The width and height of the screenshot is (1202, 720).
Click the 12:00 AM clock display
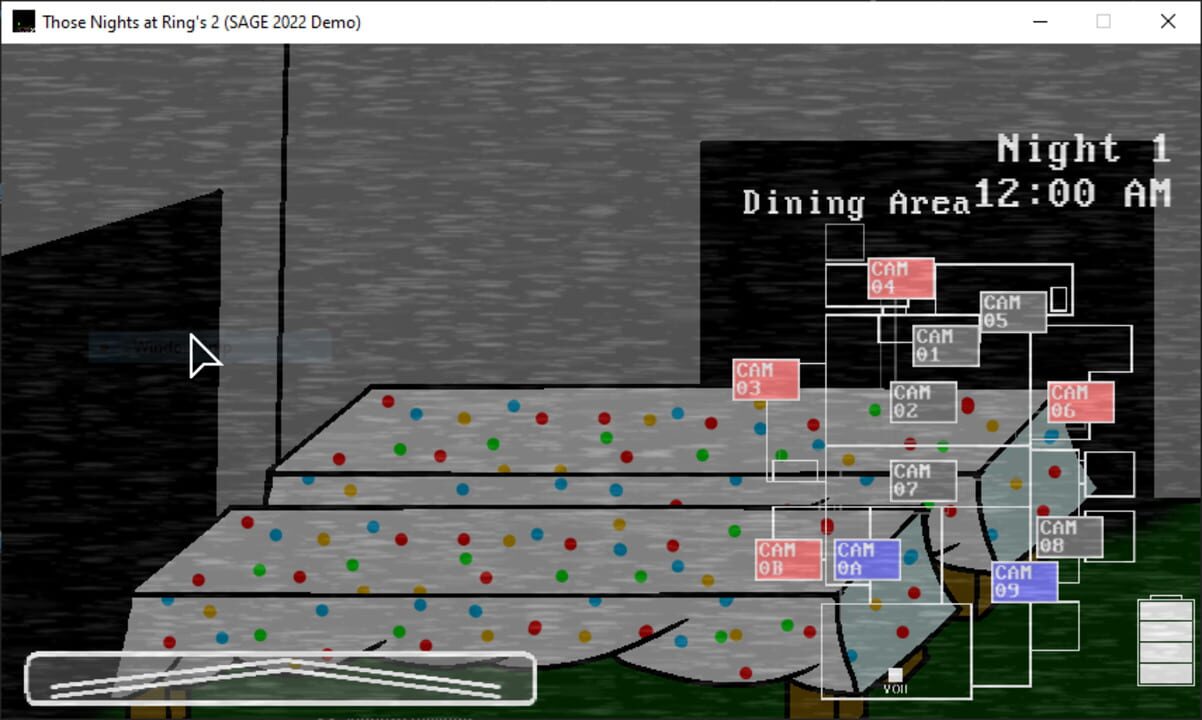click(x=1072, y=193)
